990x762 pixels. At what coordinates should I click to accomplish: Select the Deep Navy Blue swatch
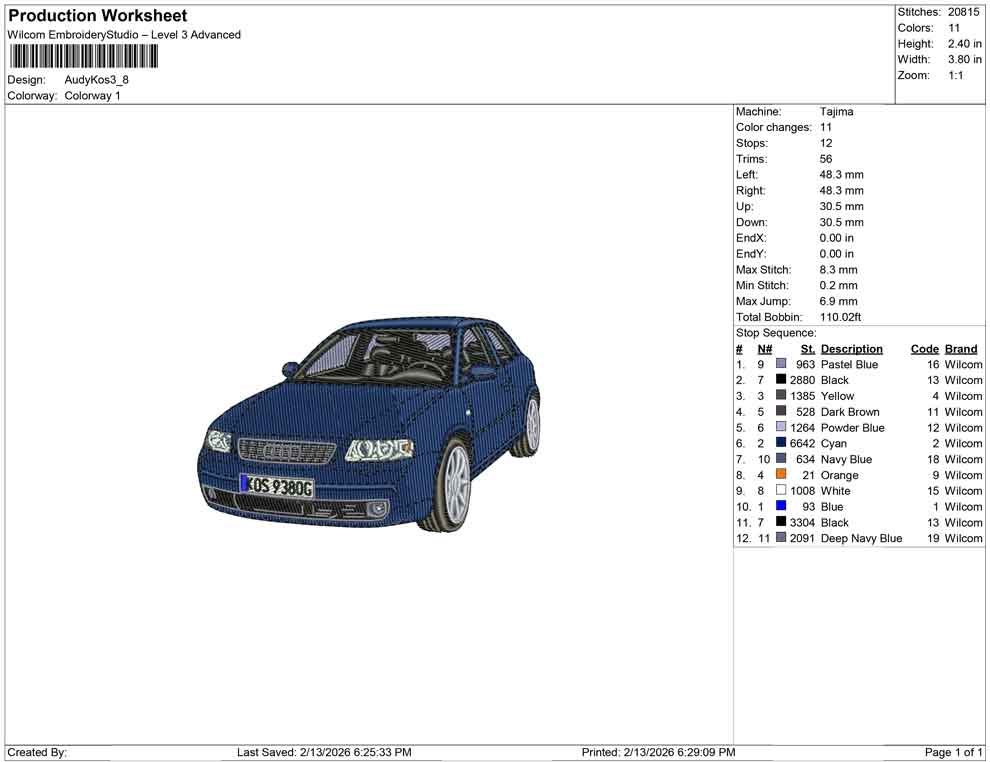pos(781,538)
